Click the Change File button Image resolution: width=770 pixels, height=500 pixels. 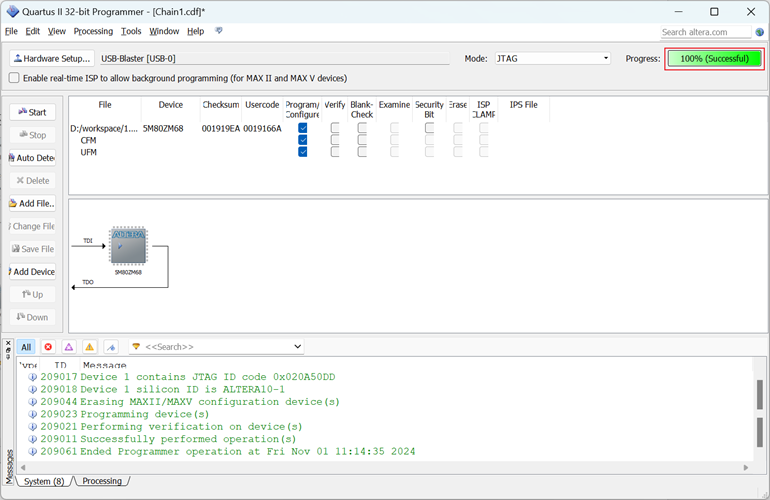click(32, 226)
